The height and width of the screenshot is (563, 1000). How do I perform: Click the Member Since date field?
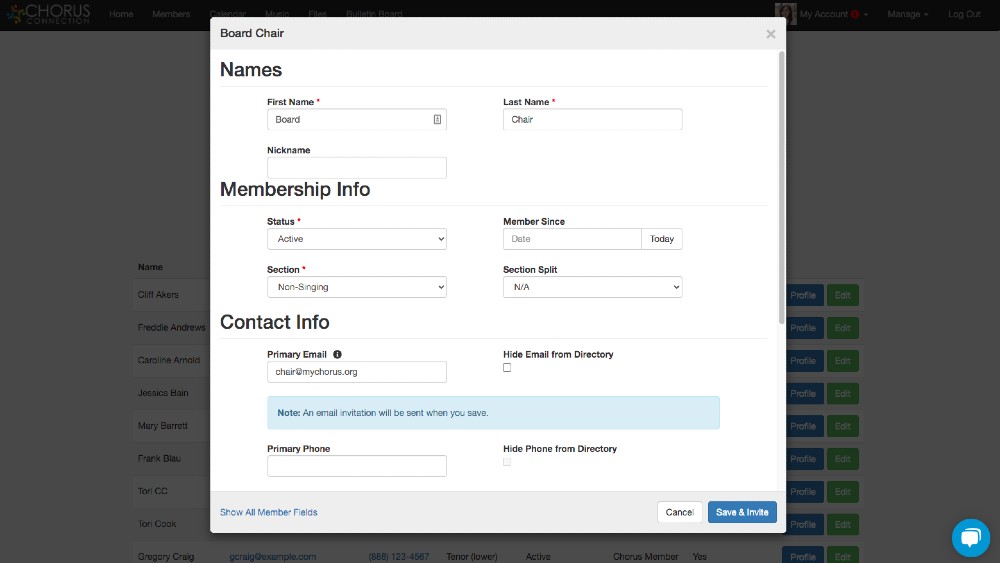point(571,239)
